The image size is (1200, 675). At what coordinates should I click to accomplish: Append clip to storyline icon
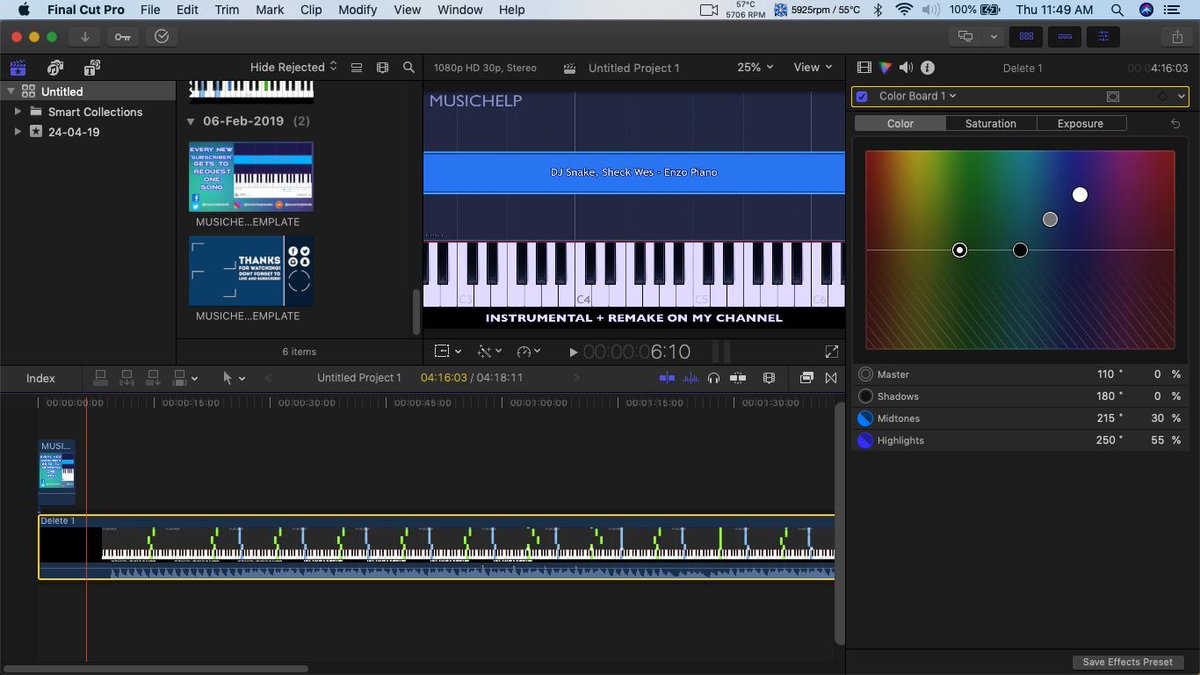point(153,378)
